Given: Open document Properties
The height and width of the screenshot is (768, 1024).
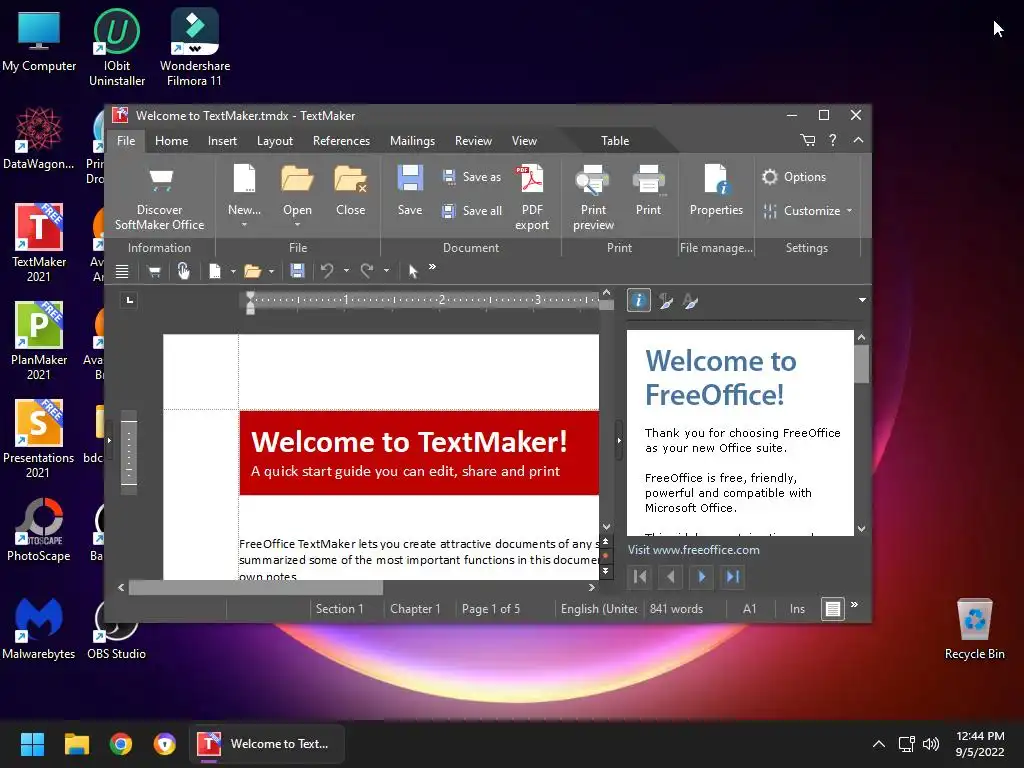Looking at the screenshot, I should 716,190.
